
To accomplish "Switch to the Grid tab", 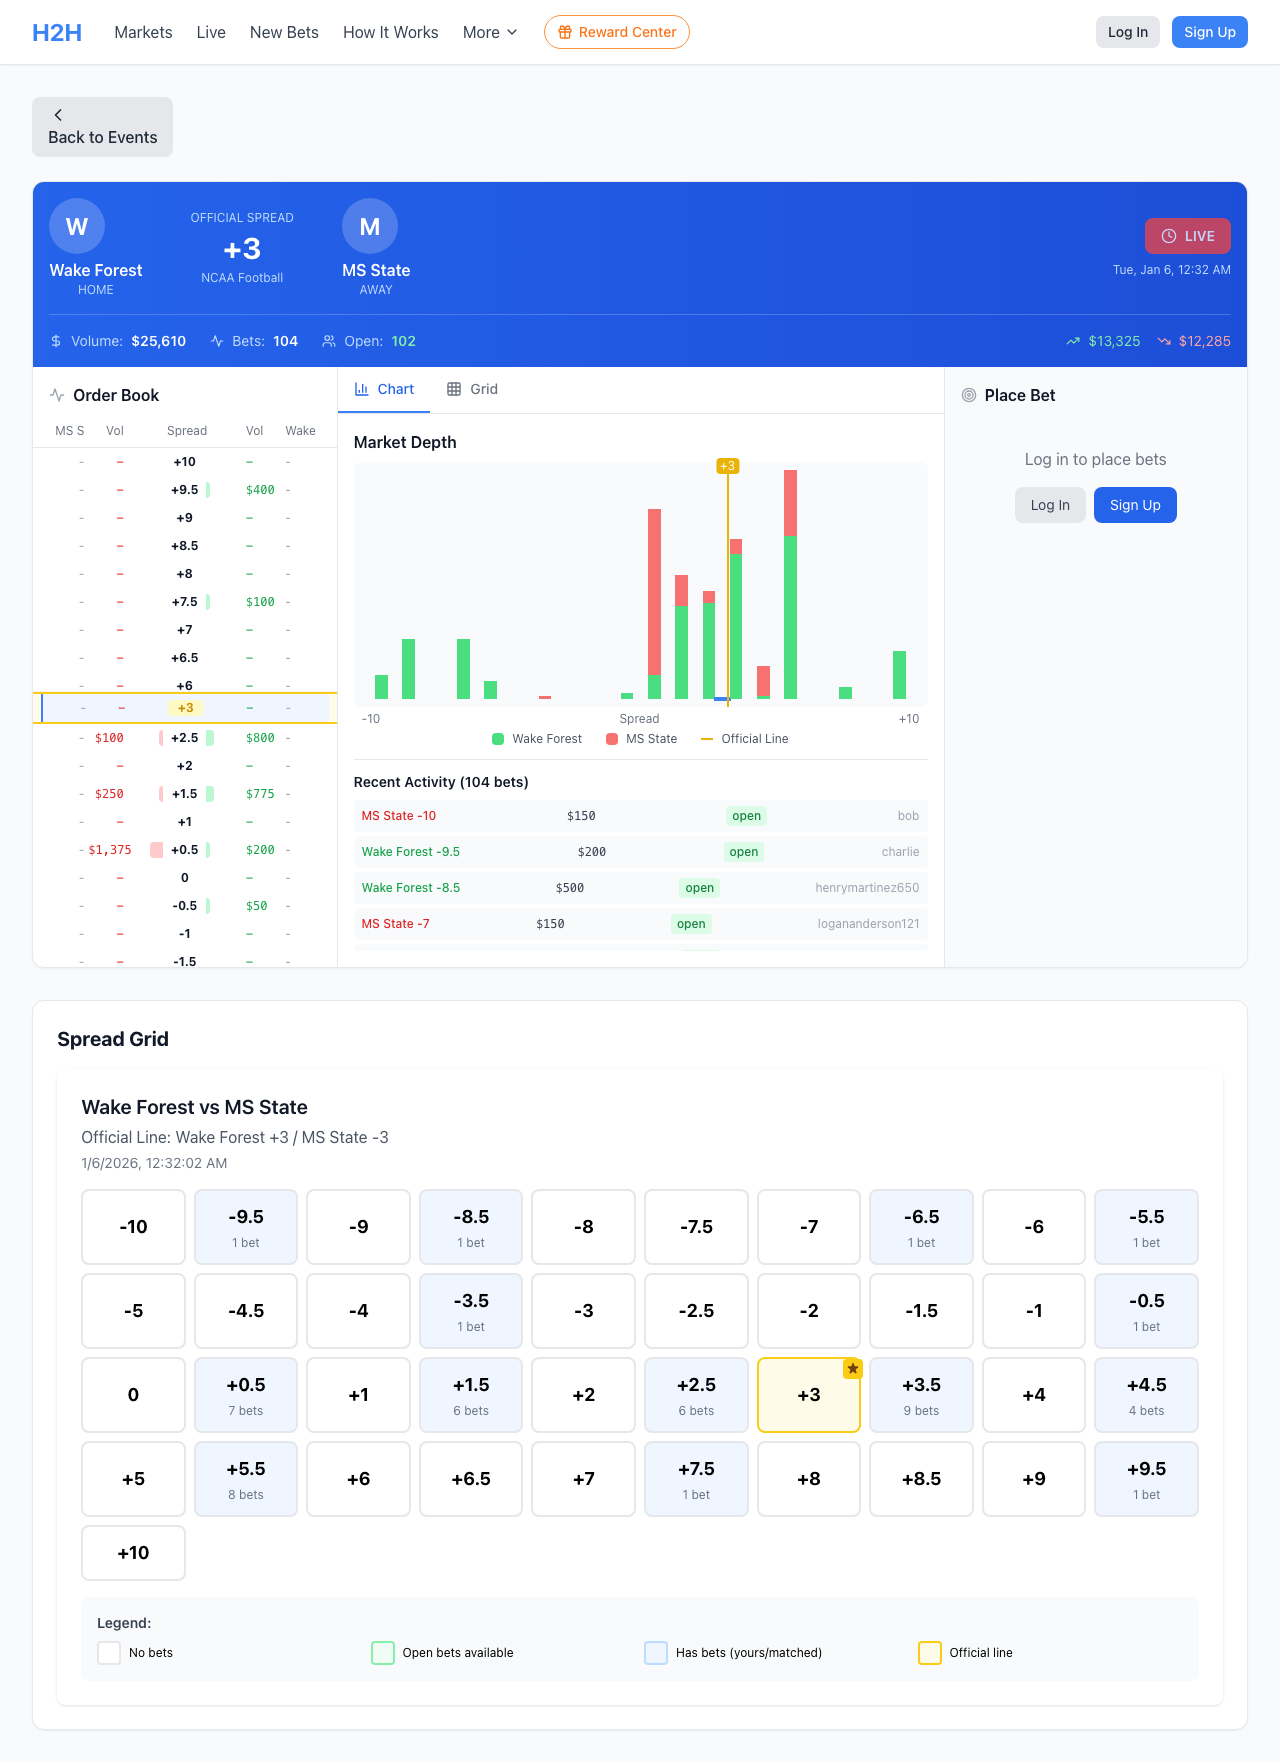I will tap(472, 389).
